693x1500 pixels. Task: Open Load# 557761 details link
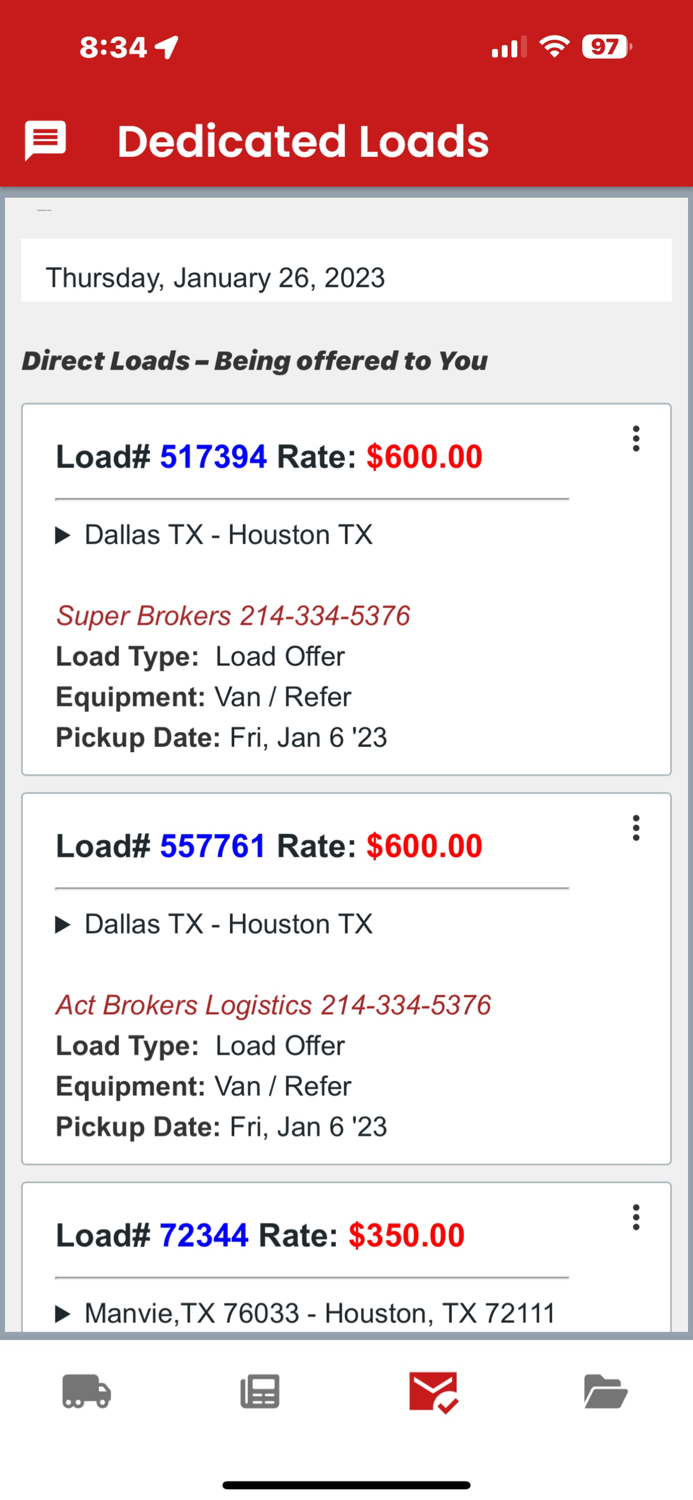212,845
